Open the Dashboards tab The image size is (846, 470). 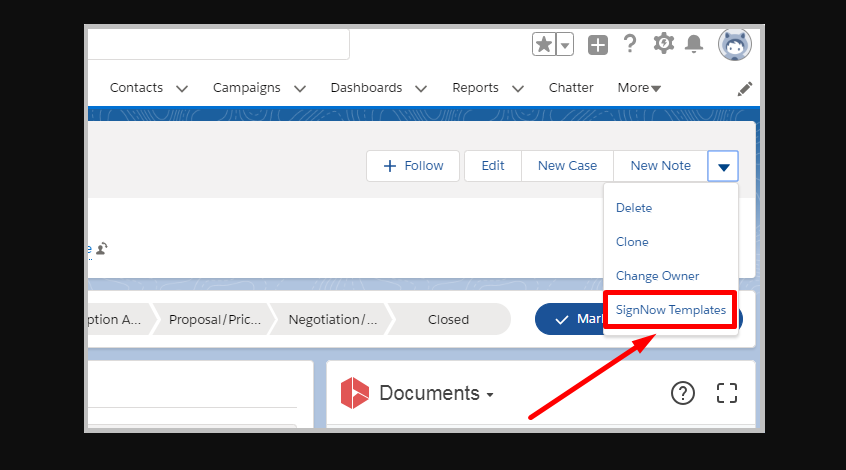coord(366,88)
